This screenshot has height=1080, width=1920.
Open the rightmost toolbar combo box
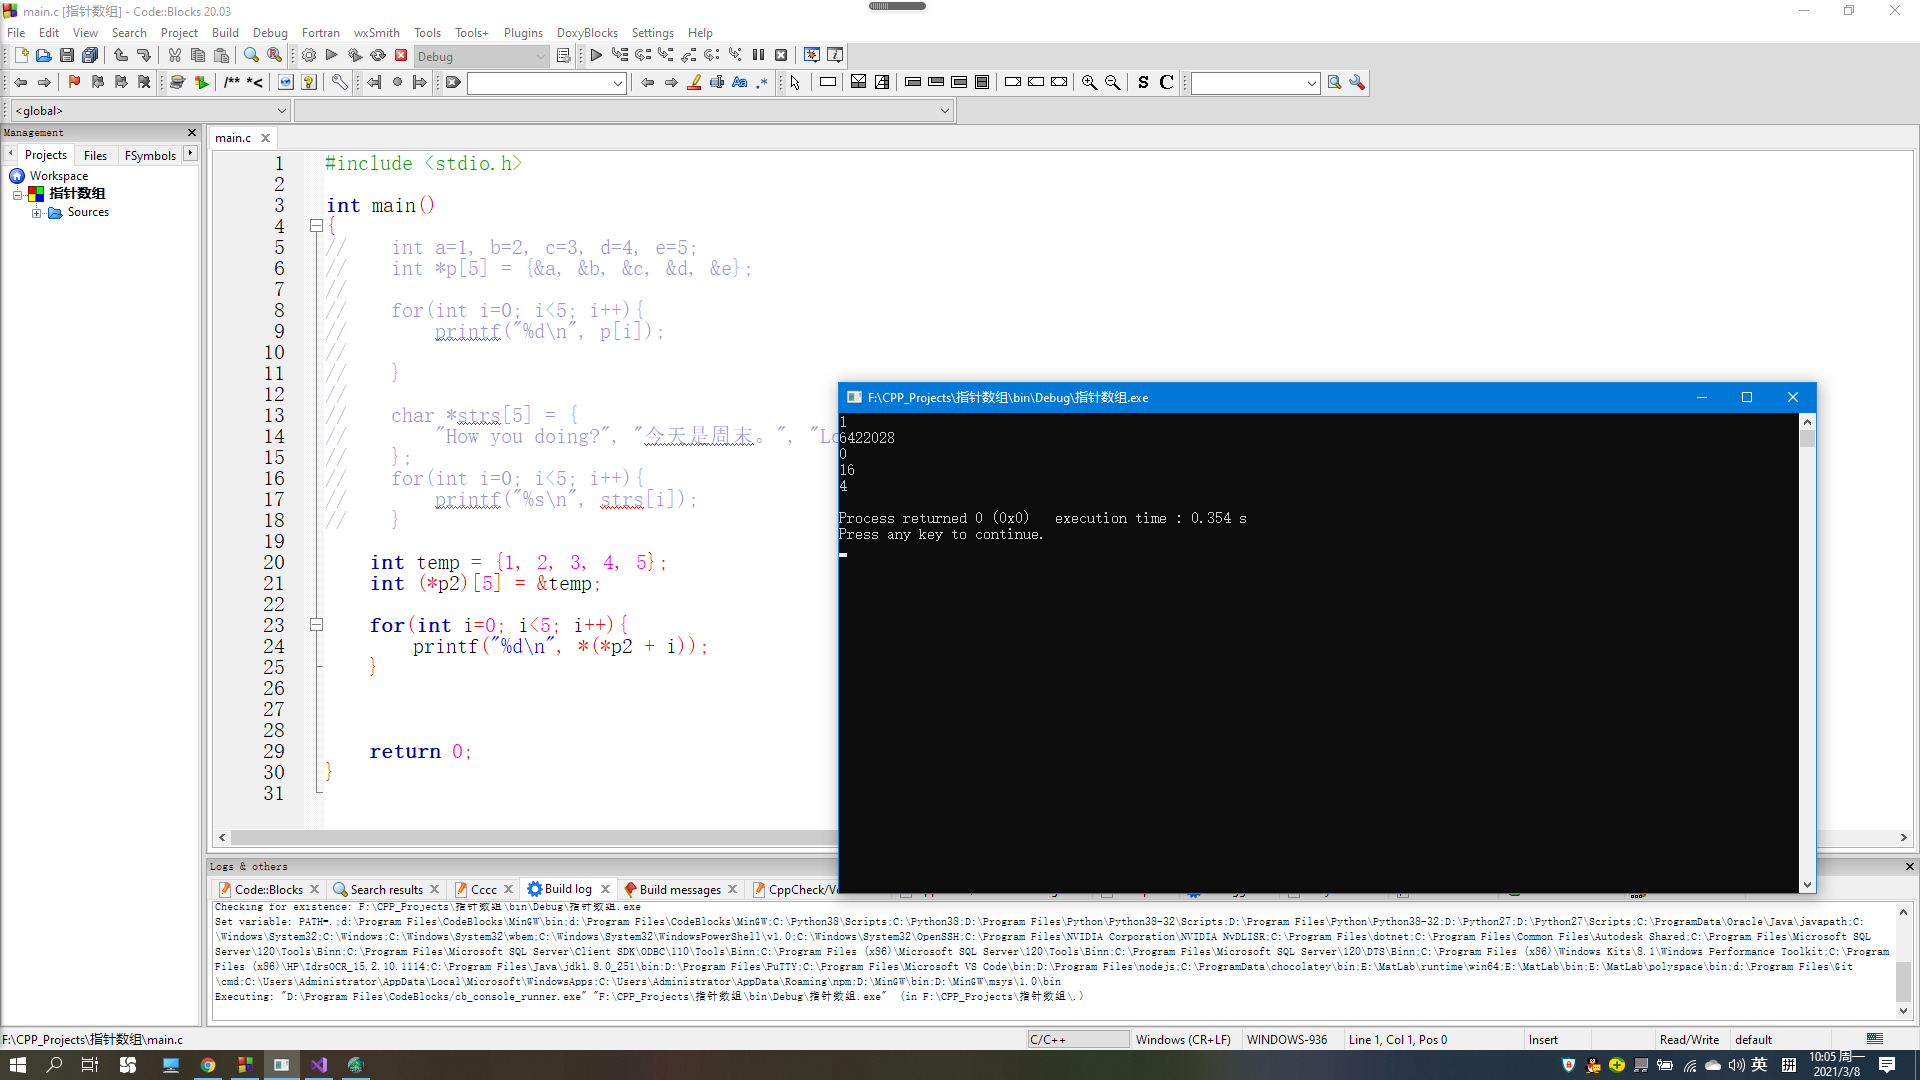(x=1255, y=83)
